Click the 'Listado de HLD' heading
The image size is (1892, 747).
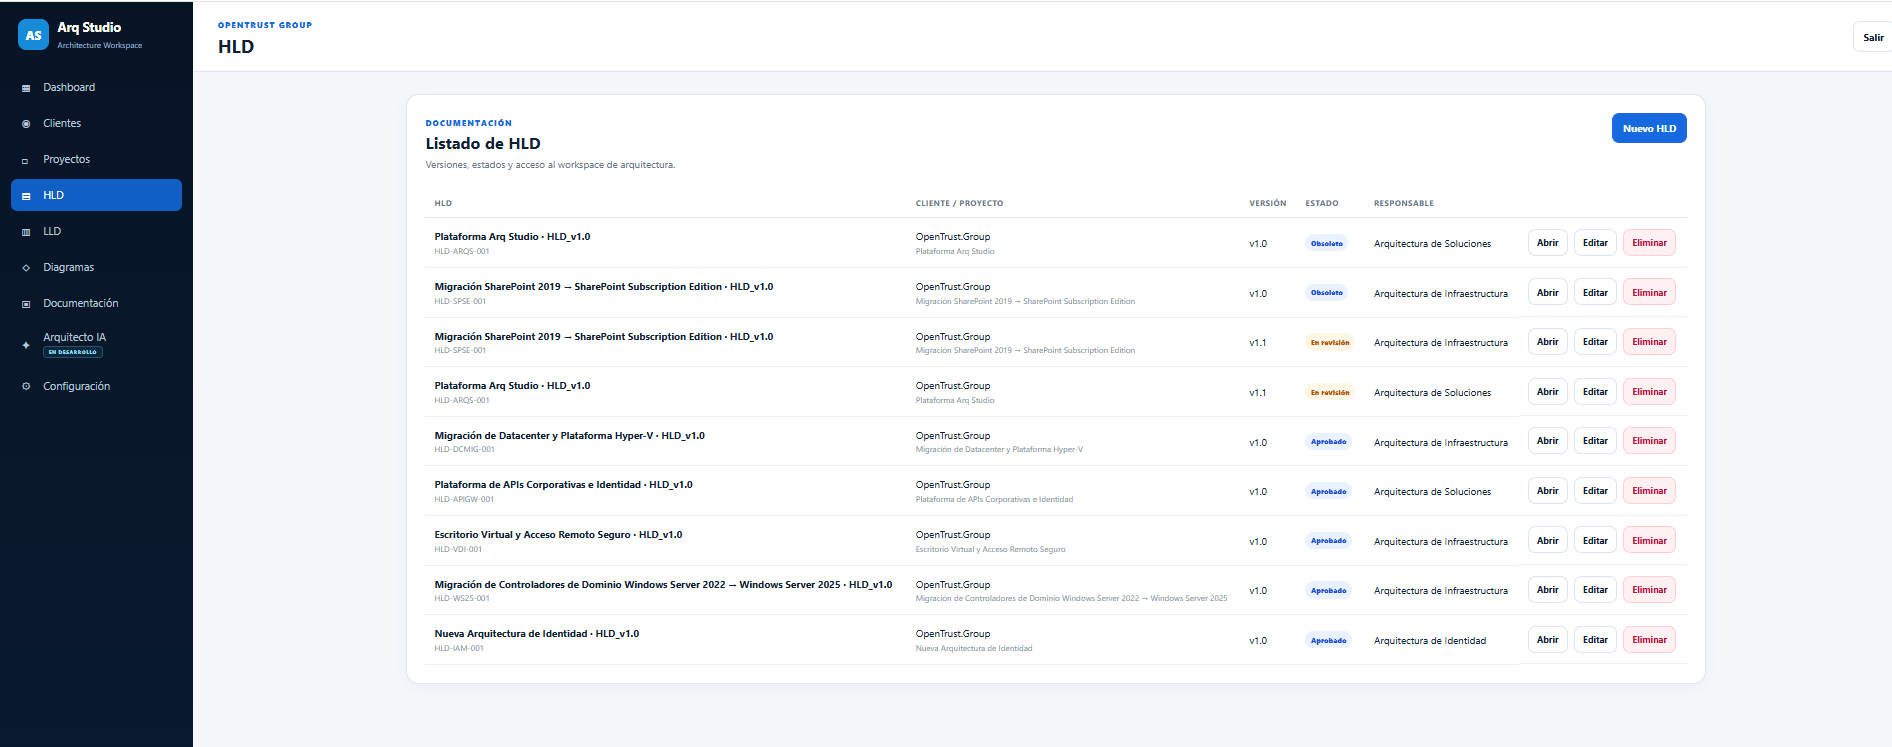(483, 144)
